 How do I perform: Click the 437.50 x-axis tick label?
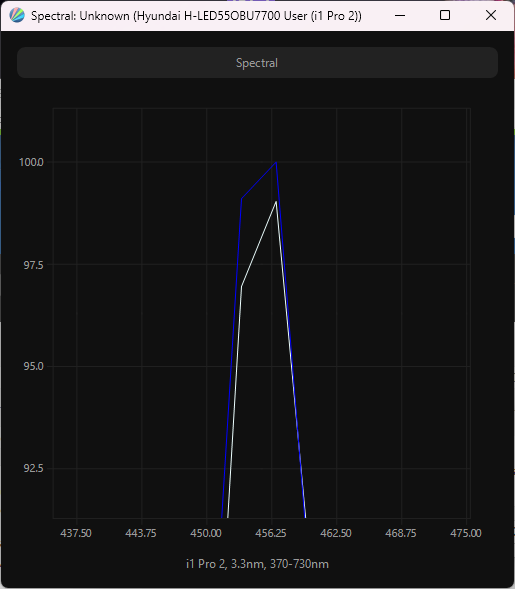(76, 533)
